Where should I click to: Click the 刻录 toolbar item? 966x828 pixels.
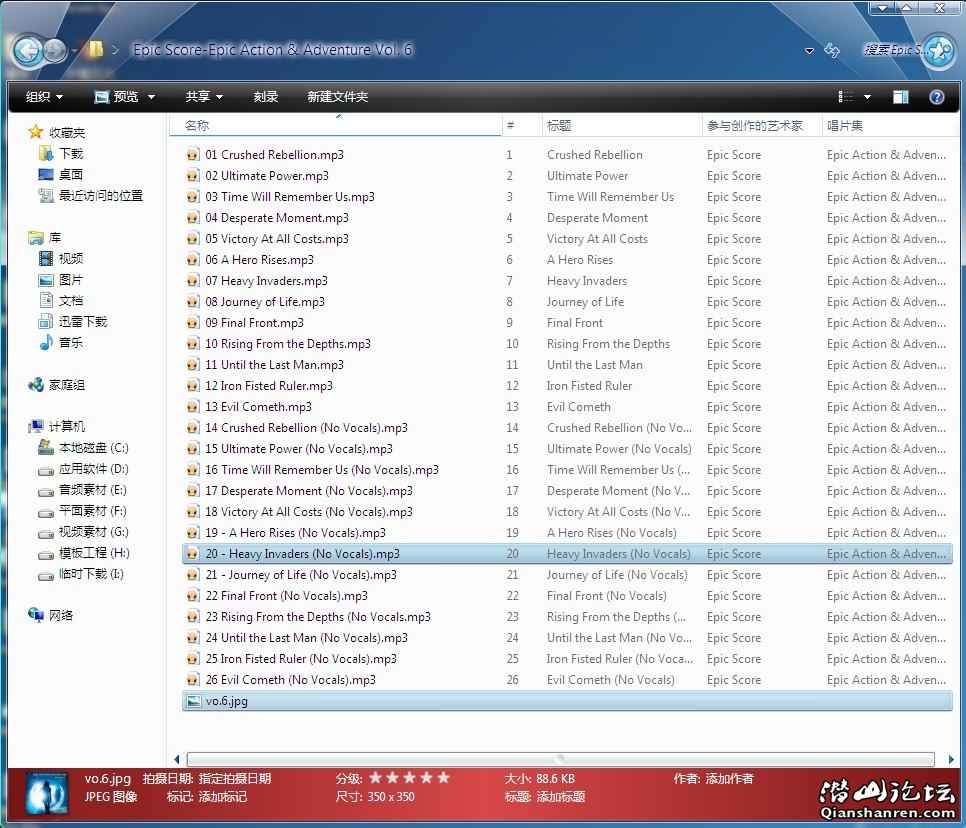pyautogui.click(x=266, y=97)
